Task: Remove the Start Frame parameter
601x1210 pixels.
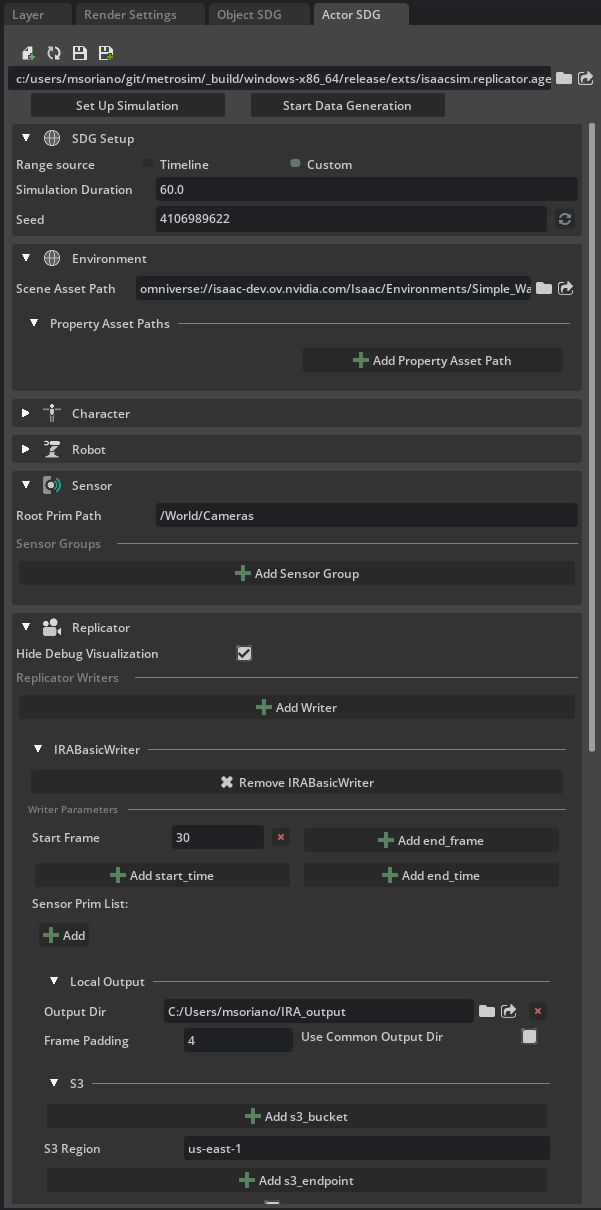Action: 280,837
